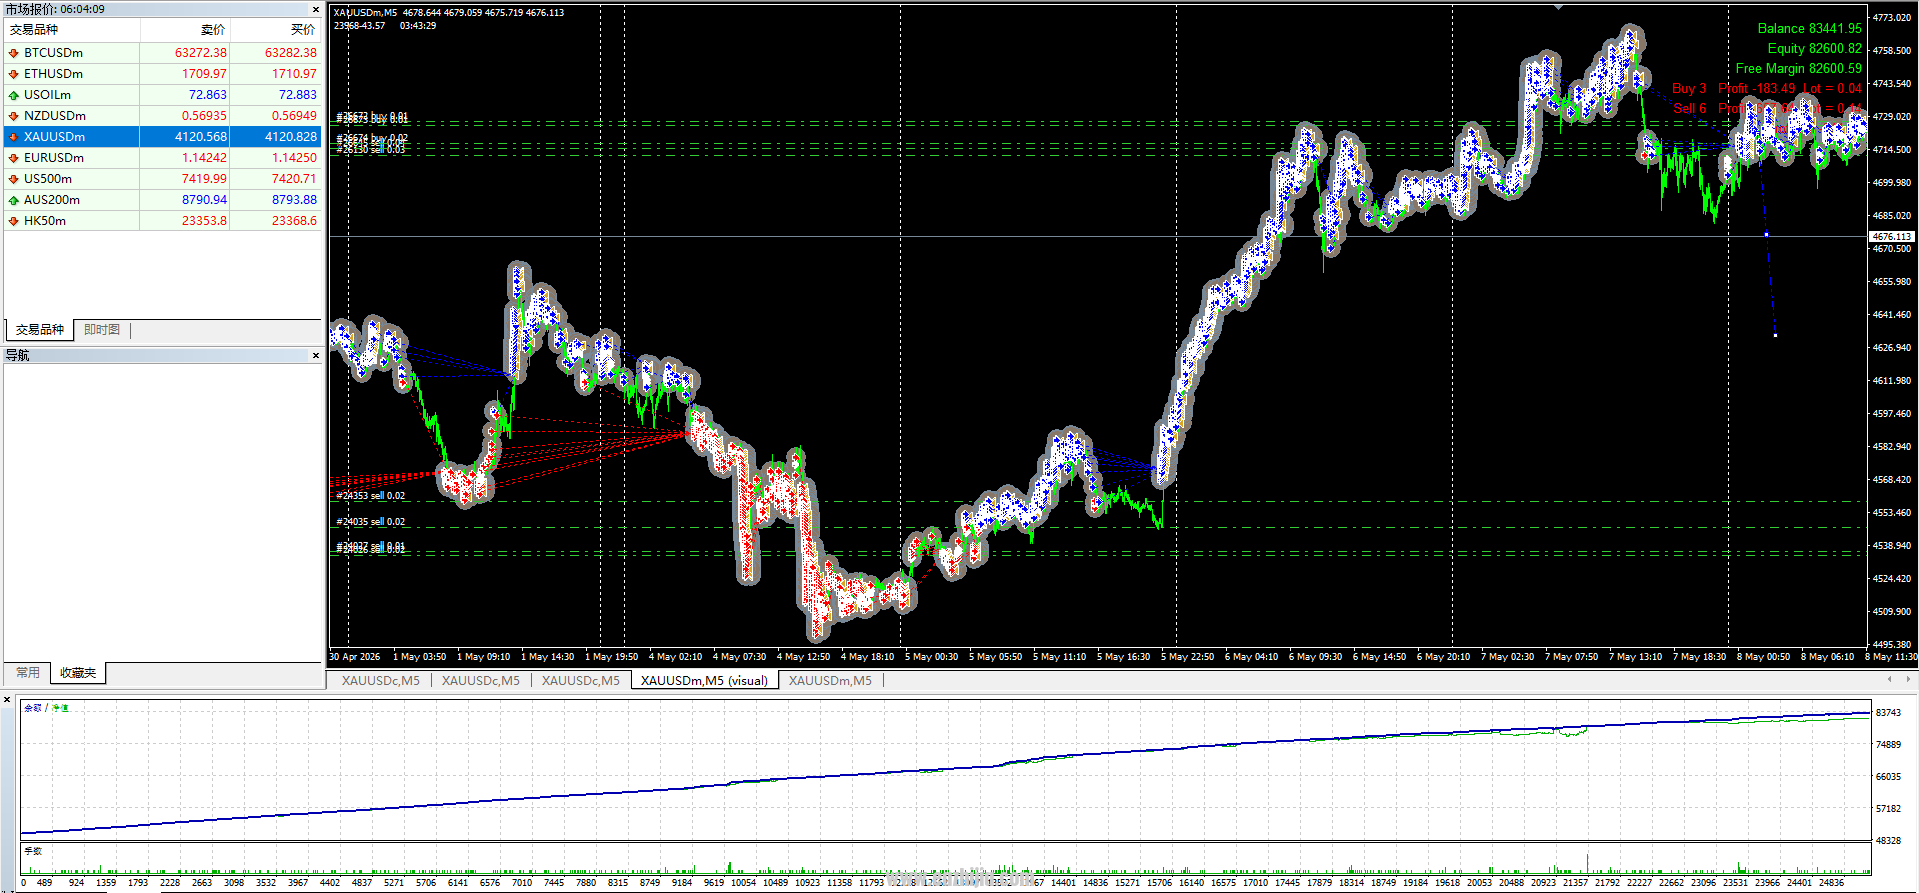Click the ETHUSDm symbol arrow icon

click(x=14, y=74)
